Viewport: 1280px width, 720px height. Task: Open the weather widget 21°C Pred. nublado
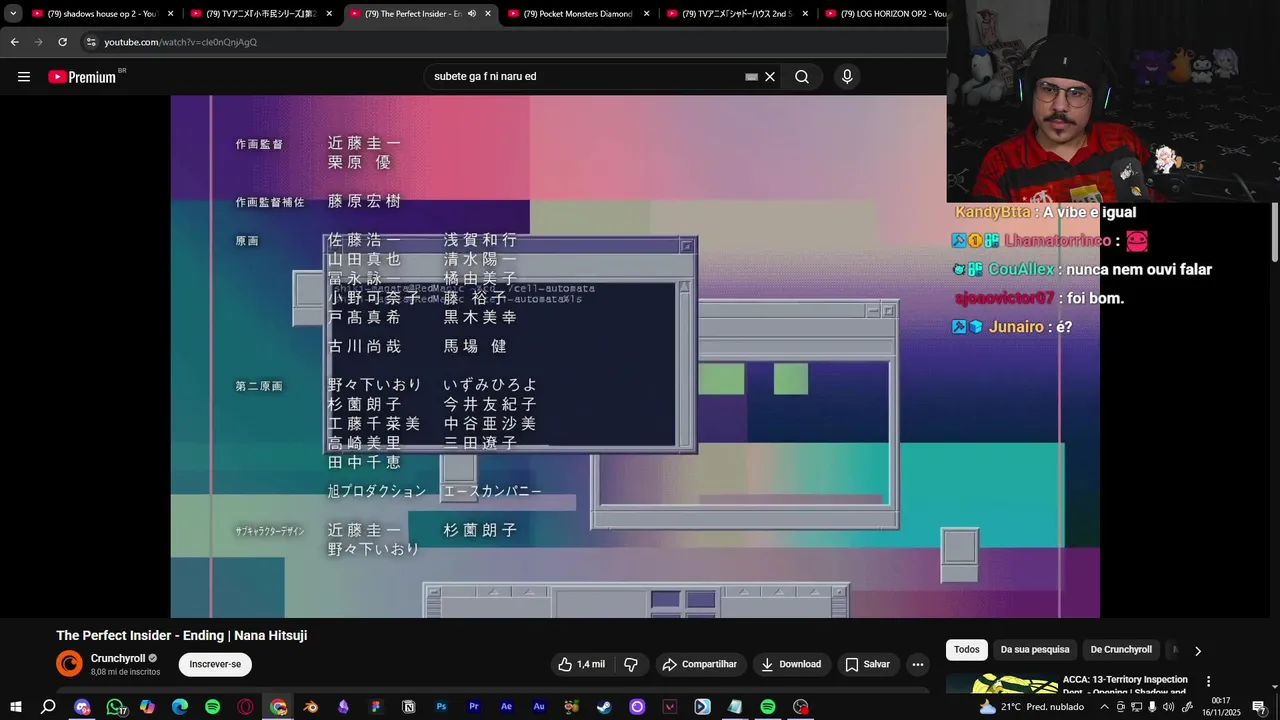(x=1032, y=707)
